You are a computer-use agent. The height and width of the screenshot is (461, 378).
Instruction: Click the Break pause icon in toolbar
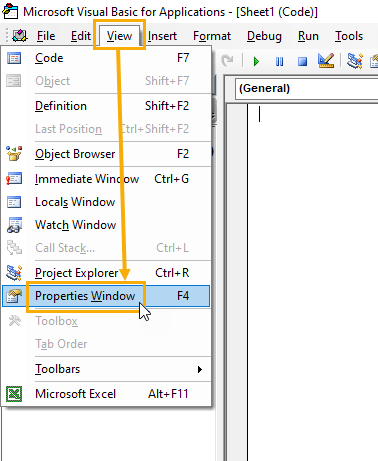click(279, 62)
